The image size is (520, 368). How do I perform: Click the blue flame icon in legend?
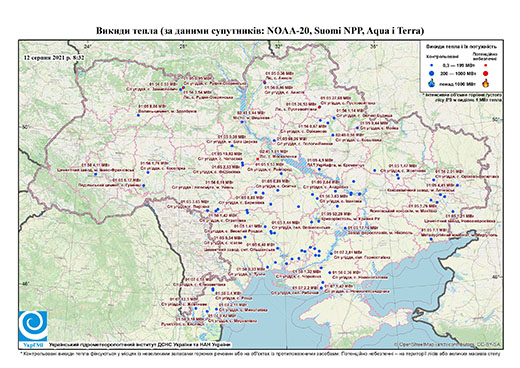pos(432,83)
